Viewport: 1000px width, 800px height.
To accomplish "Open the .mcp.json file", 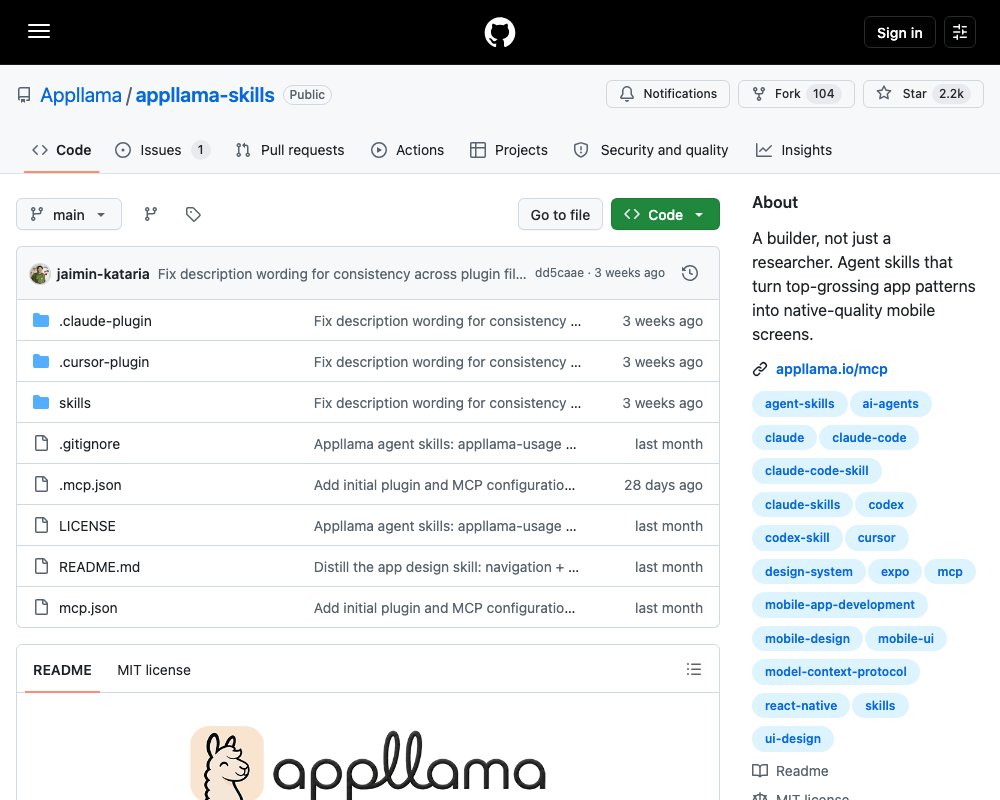I will pos(90,485).
